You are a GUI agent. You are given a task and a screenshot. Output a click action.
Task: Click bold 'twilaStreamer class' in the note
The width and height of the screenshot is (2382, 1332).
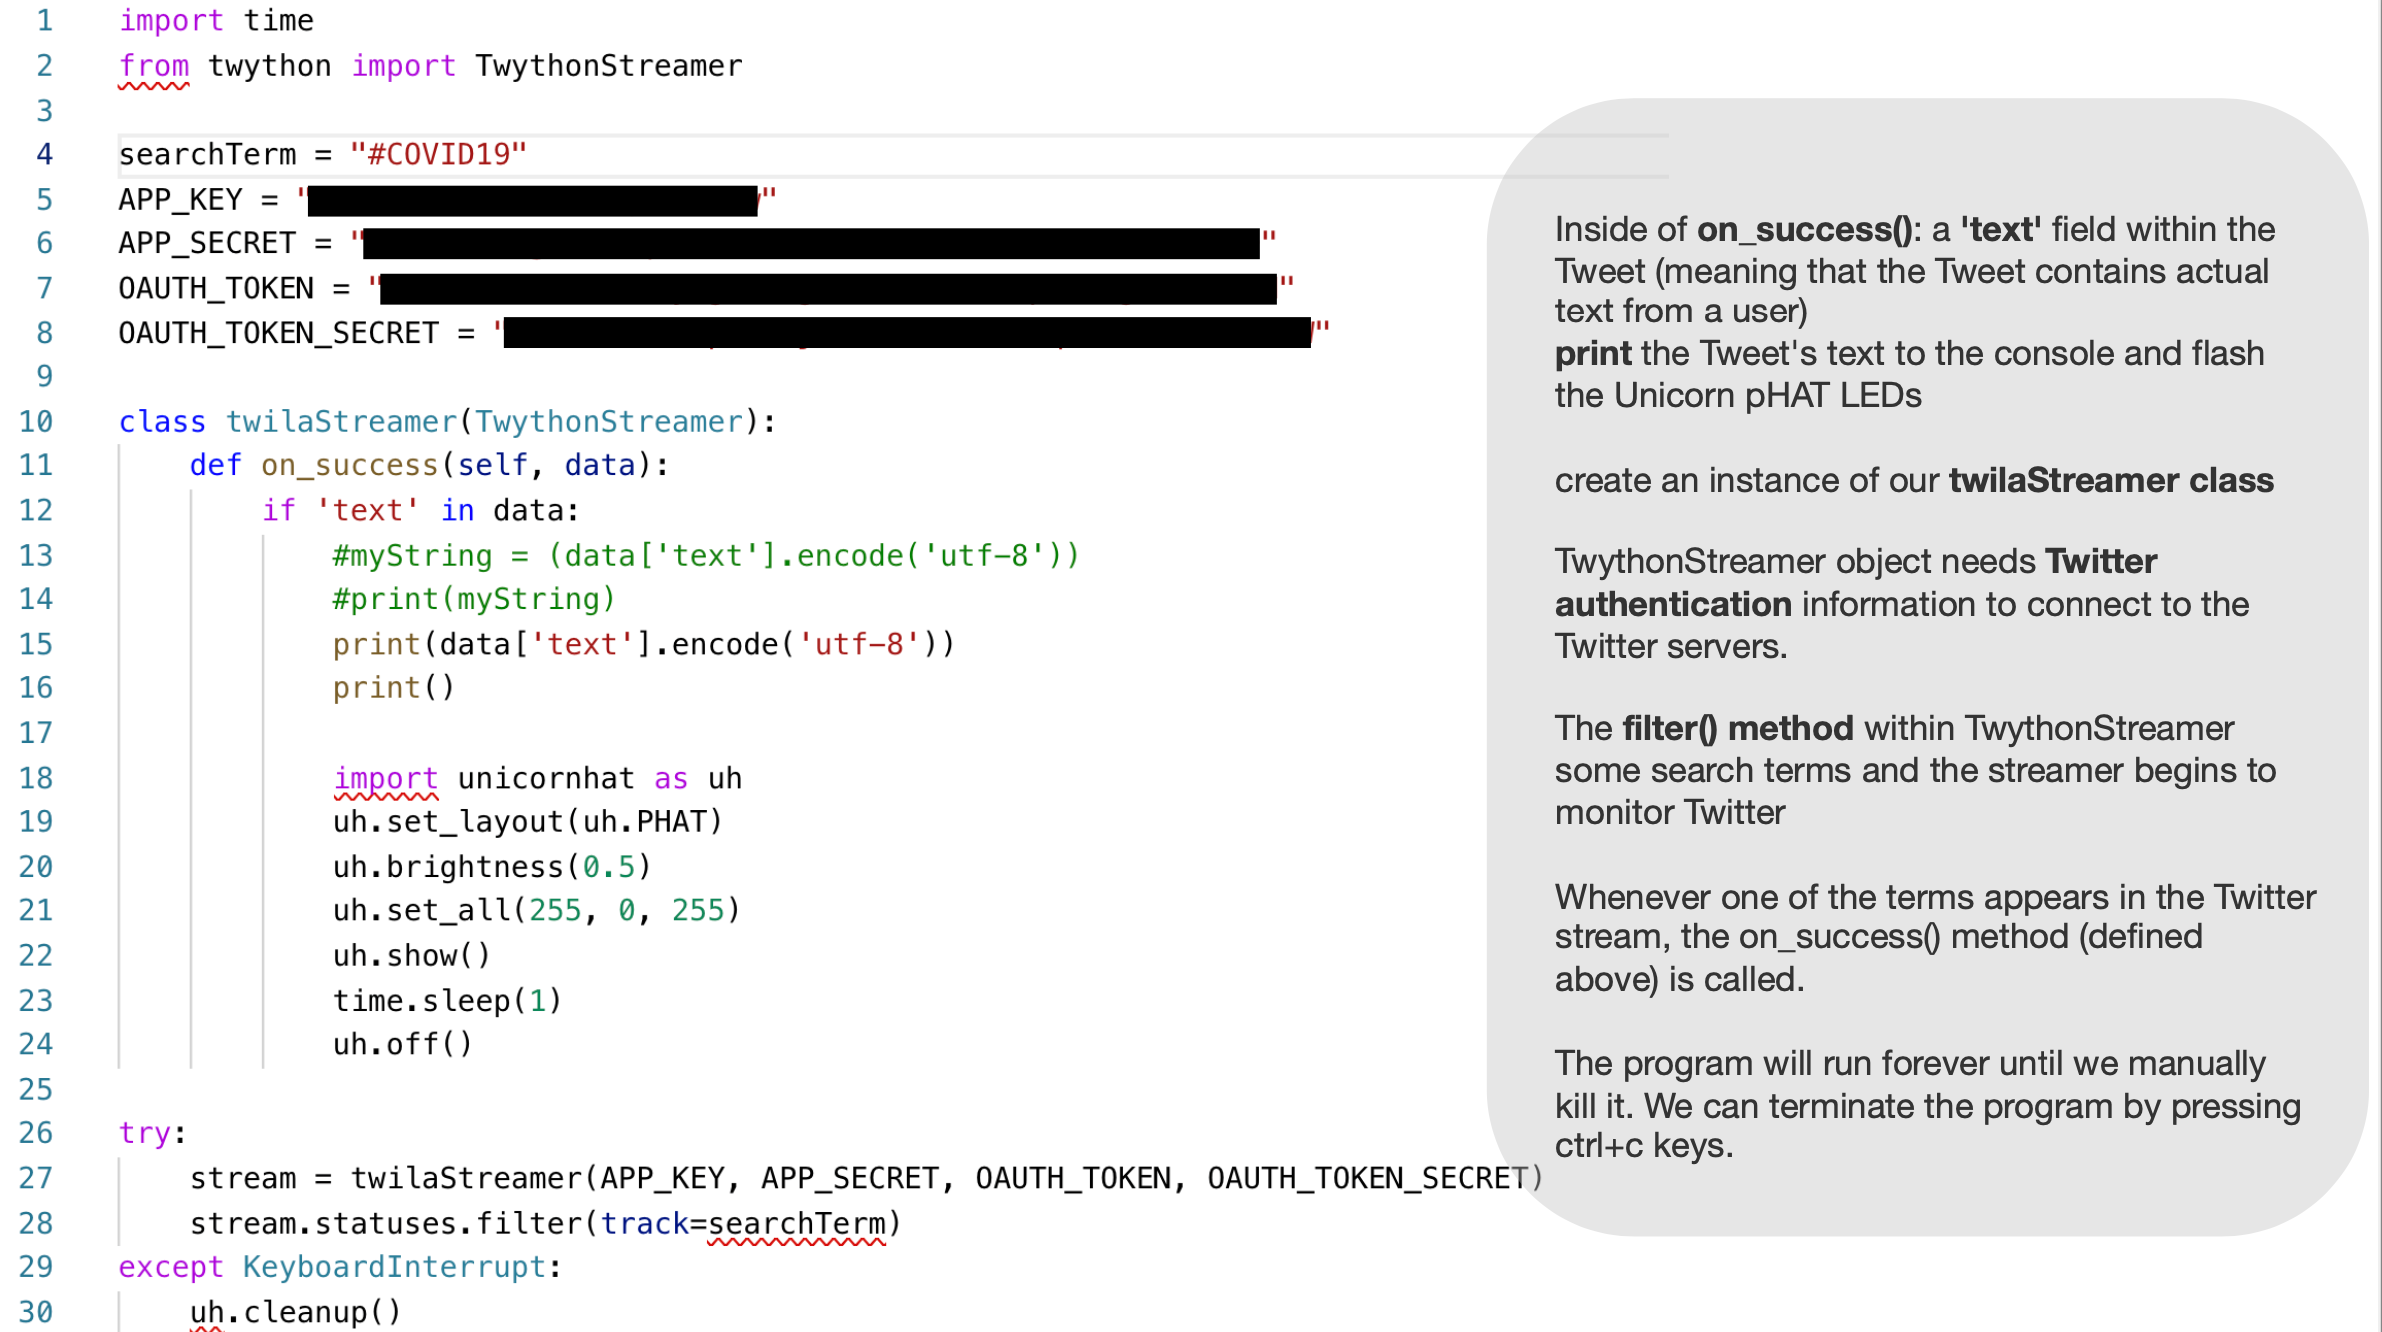[2111, 481]
